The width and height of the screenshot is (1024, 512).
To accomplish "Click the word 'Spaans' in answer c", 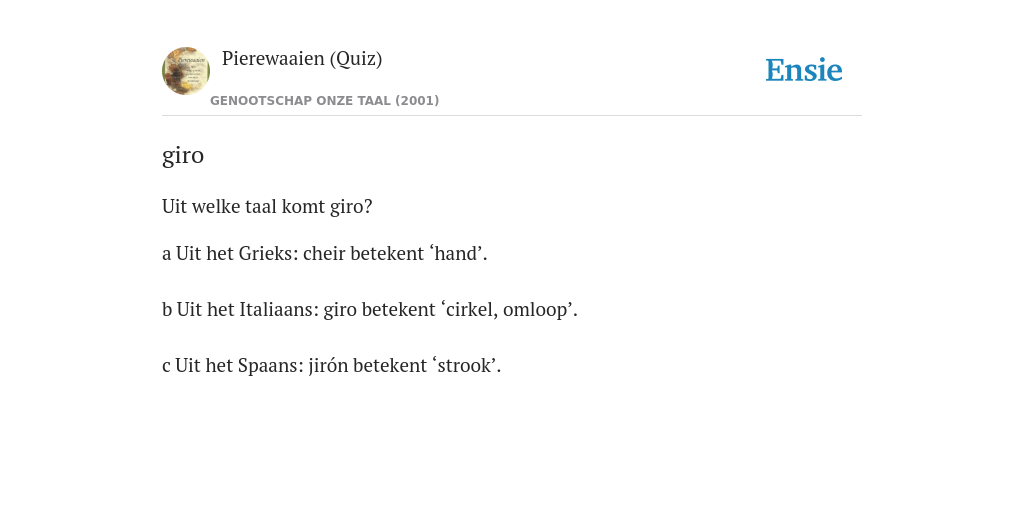I will point(269,365).
